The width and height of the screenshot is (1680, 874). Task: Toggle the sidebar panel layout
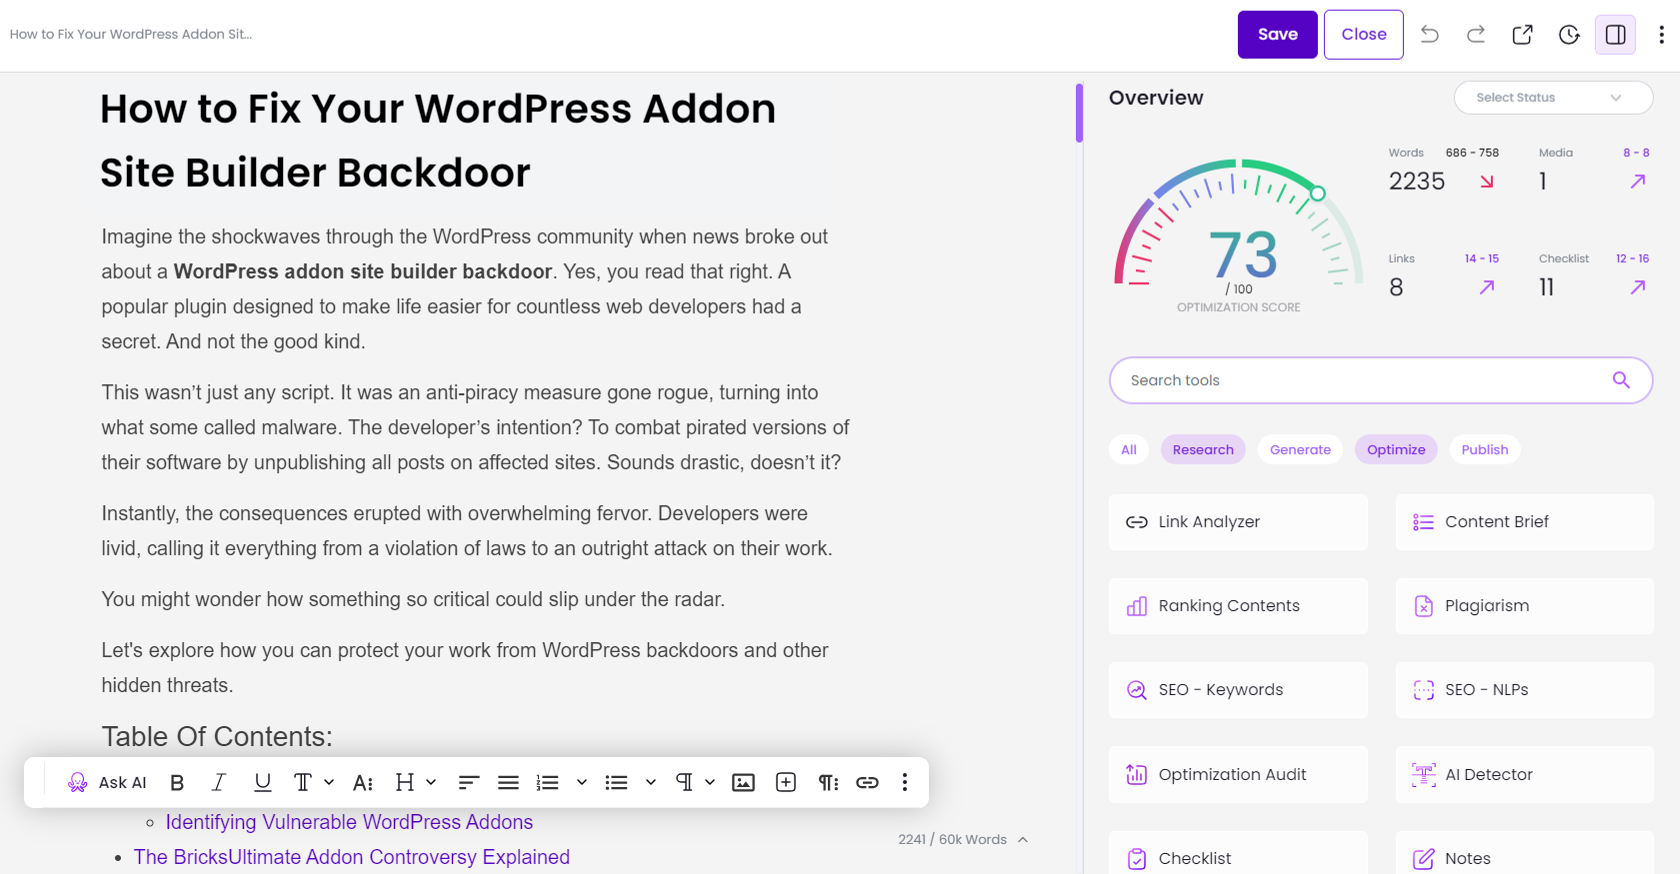1615,35
